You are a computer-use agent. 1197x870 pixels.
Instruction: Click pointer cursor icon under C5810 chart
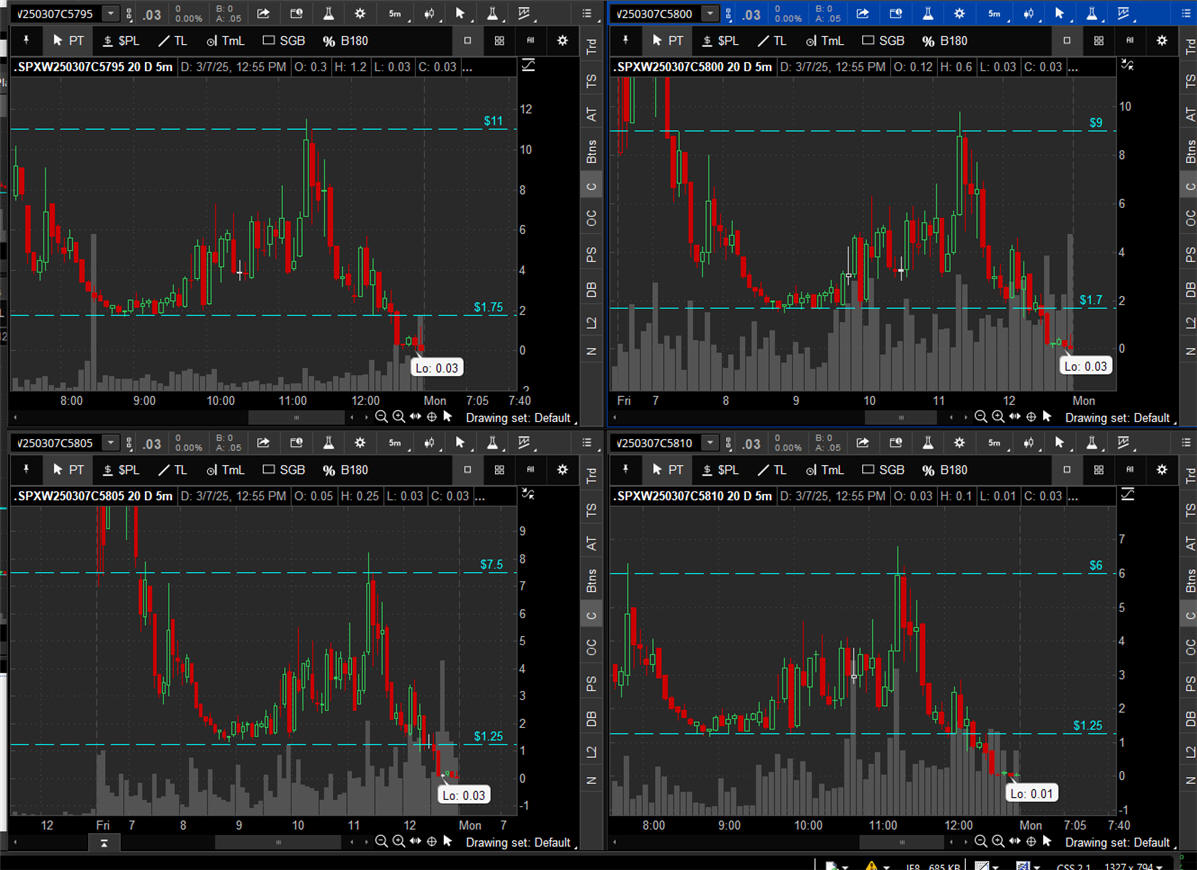point(1047,841)
